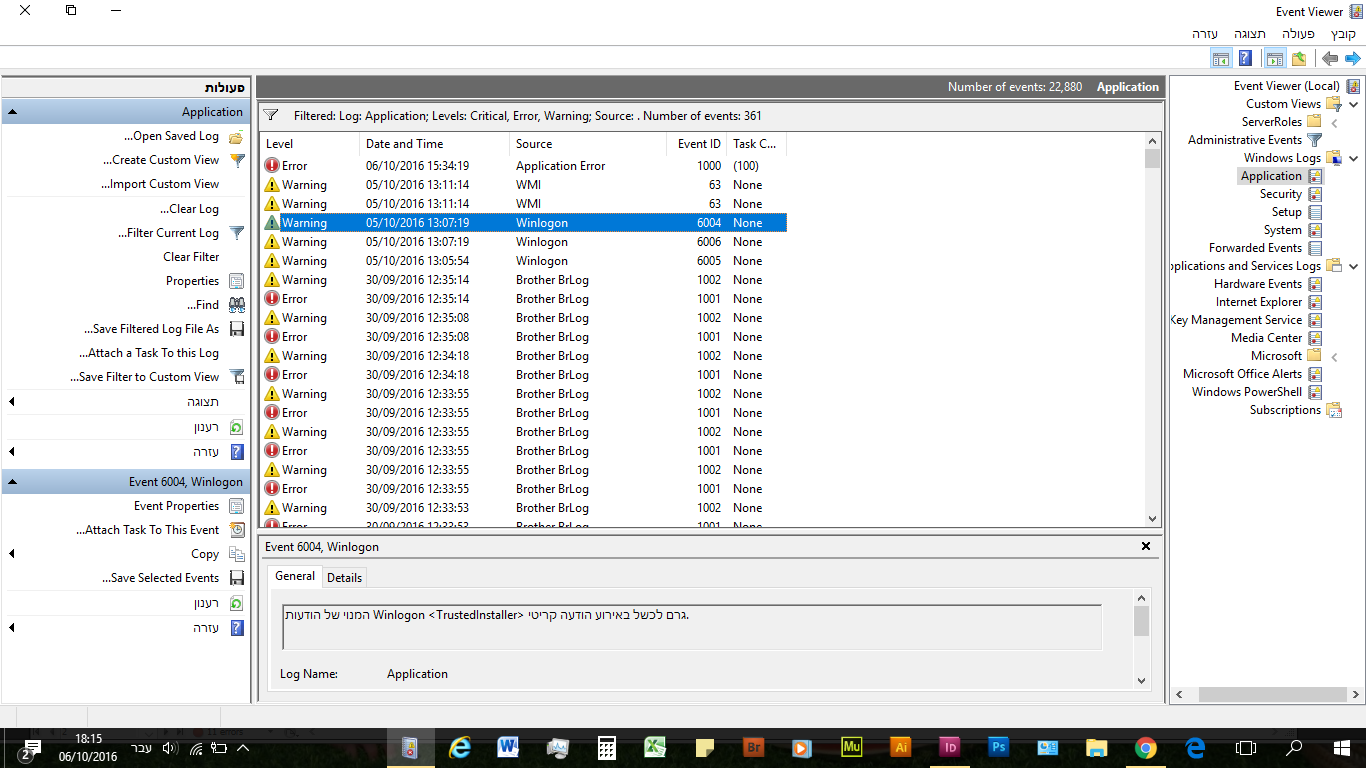Open the פעולה menu
The height and width of the screenshot is (768, 1366).
(x=1298, y=33)
